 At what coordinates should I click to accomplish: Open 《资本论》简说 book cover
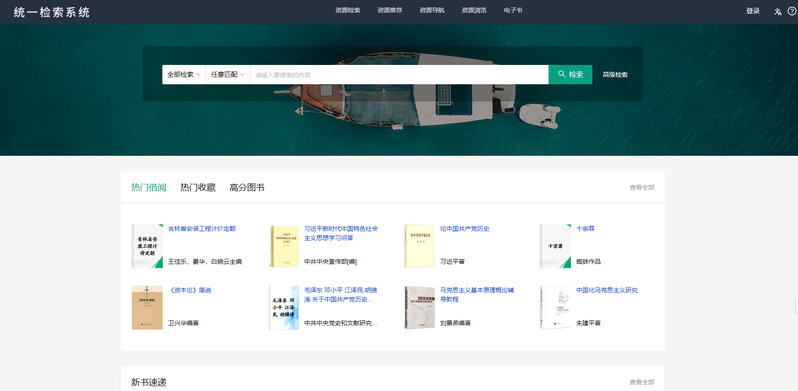tap(147, 308)
